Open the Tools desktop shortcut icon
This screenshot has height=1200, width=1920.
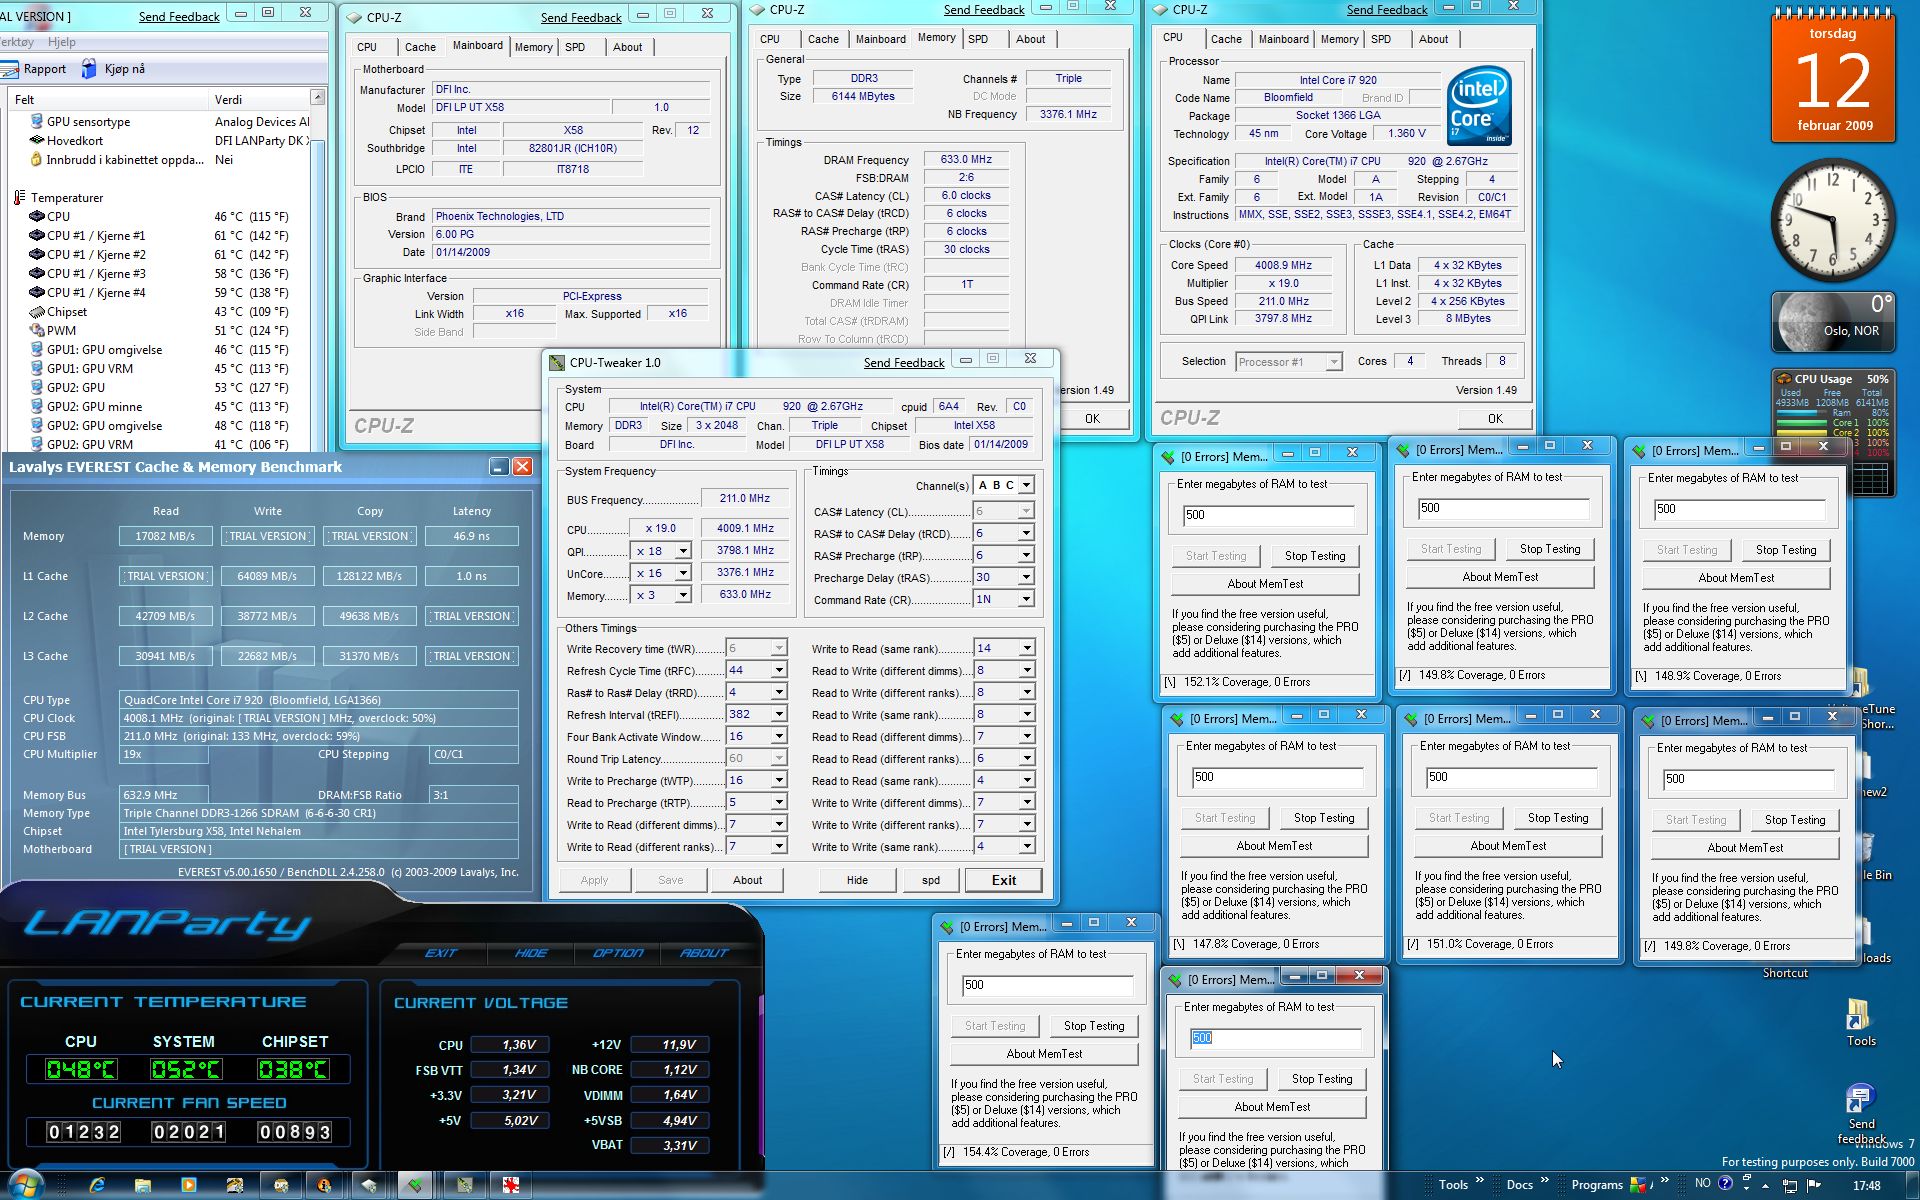coord(1859,1014)
